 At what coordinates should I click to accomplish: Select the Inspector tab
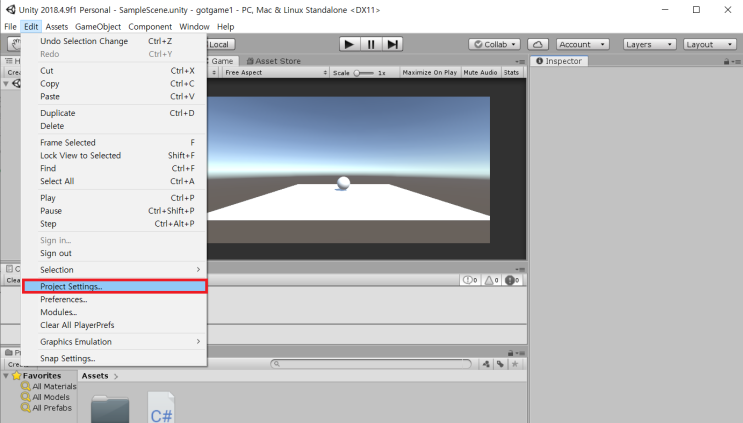(559, 61)
